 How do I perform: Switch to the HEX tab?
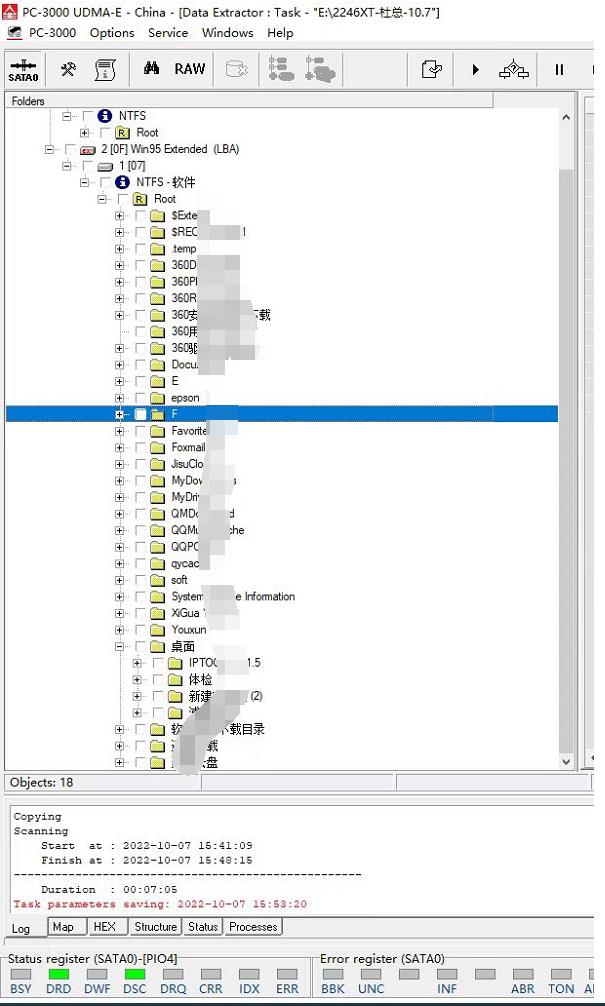[x=105, y=926]
